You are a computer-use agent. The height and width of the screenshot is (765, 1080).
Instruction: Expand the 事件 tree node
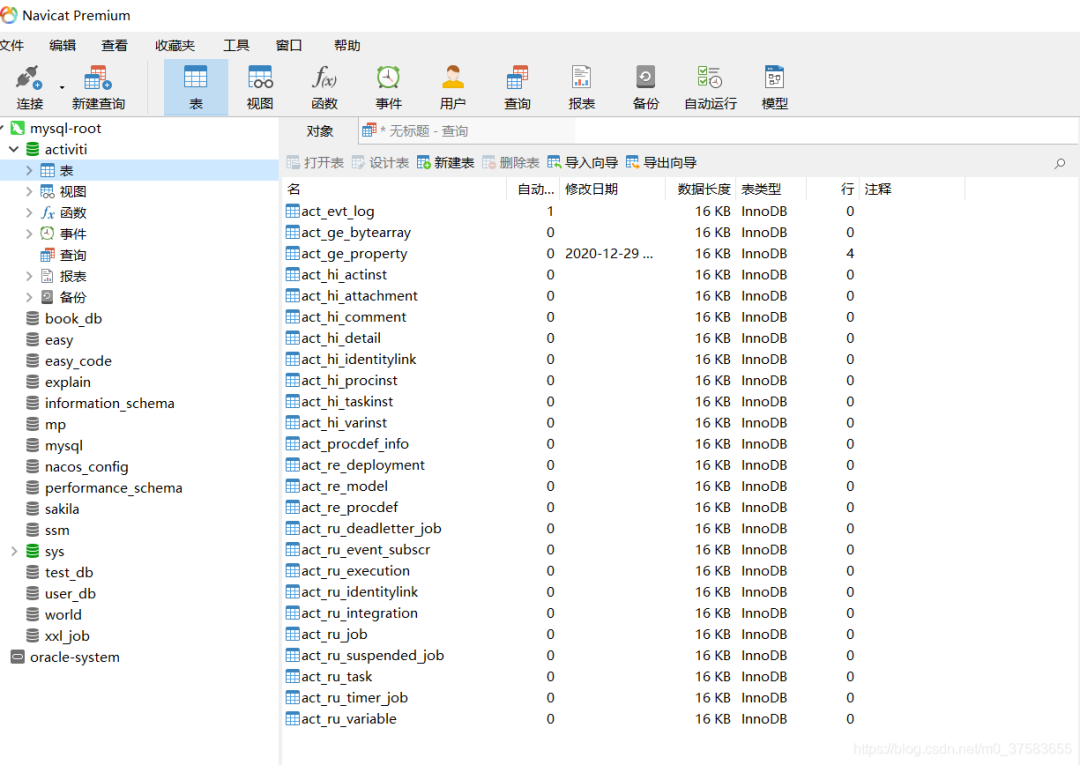point(29,234)
